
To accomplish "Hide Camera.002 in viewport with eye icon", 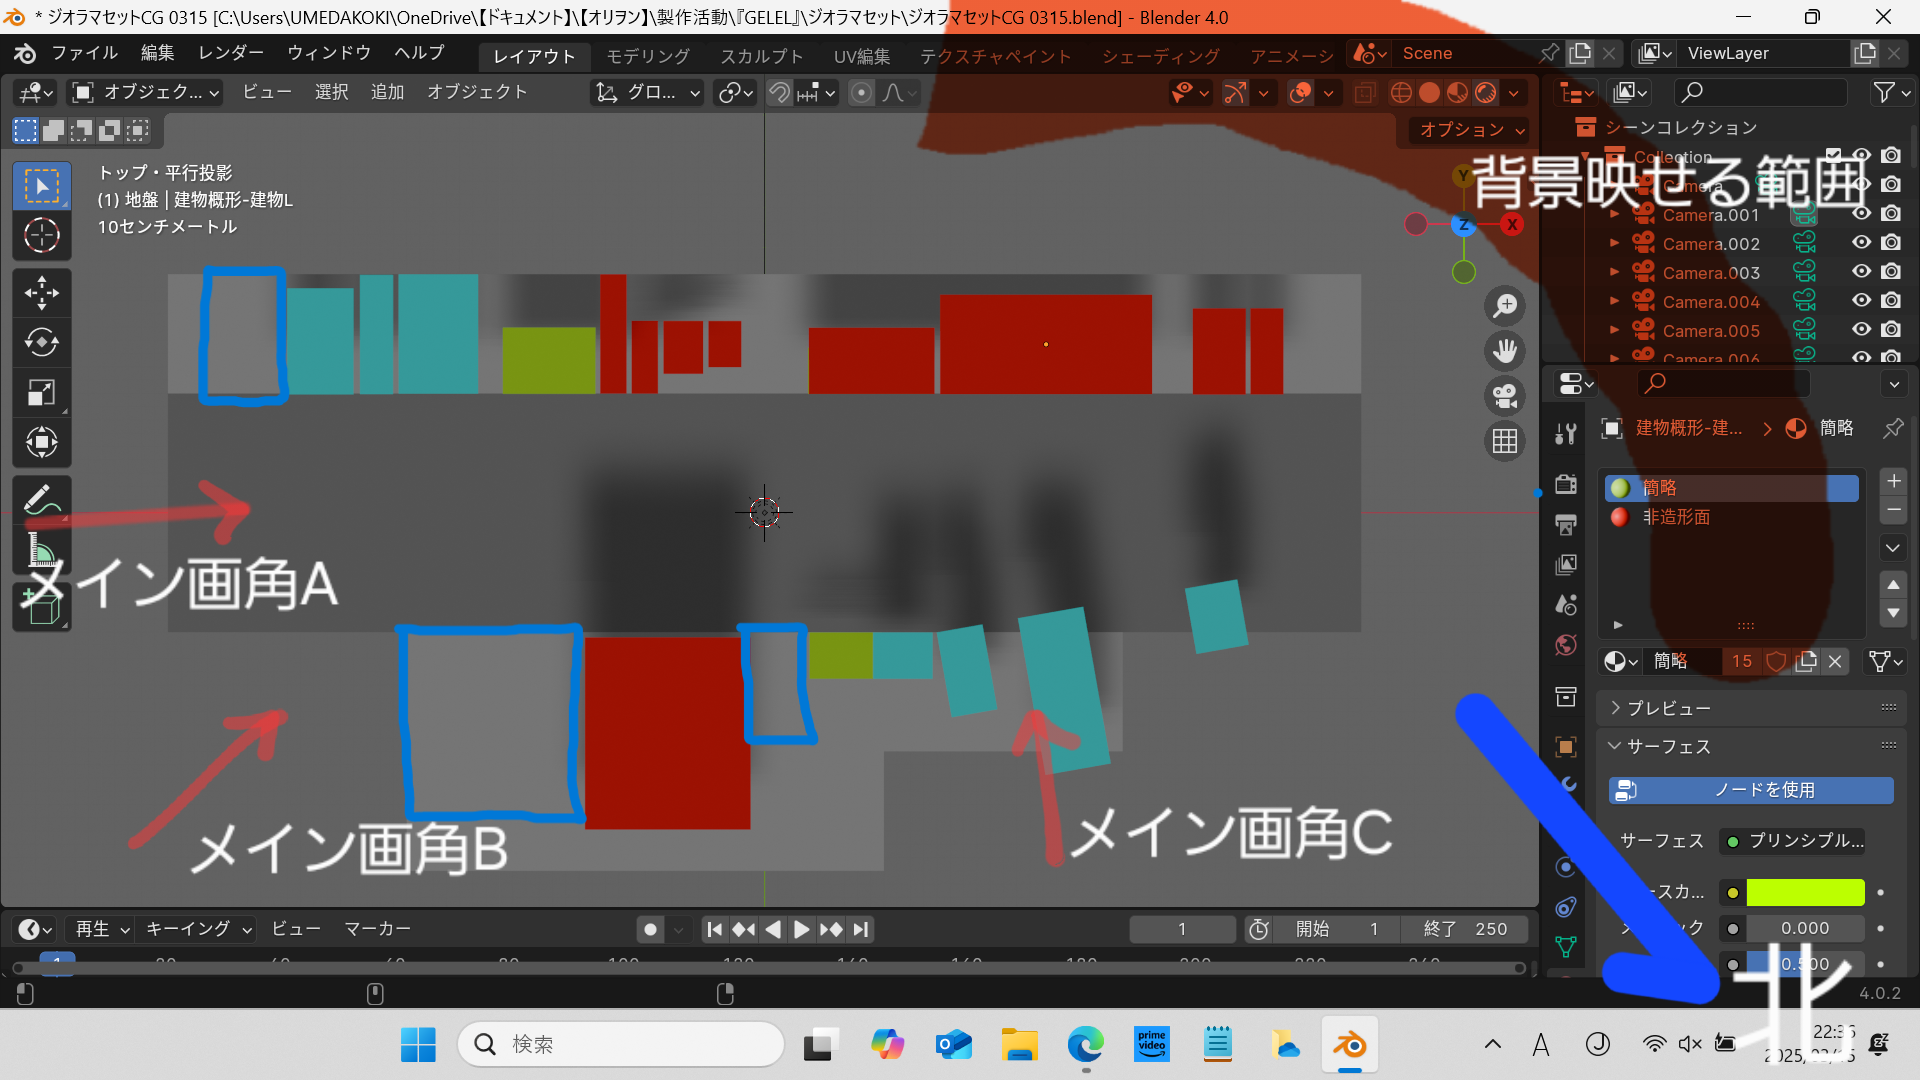I will pyautogui.click(x=1861, y=243).
